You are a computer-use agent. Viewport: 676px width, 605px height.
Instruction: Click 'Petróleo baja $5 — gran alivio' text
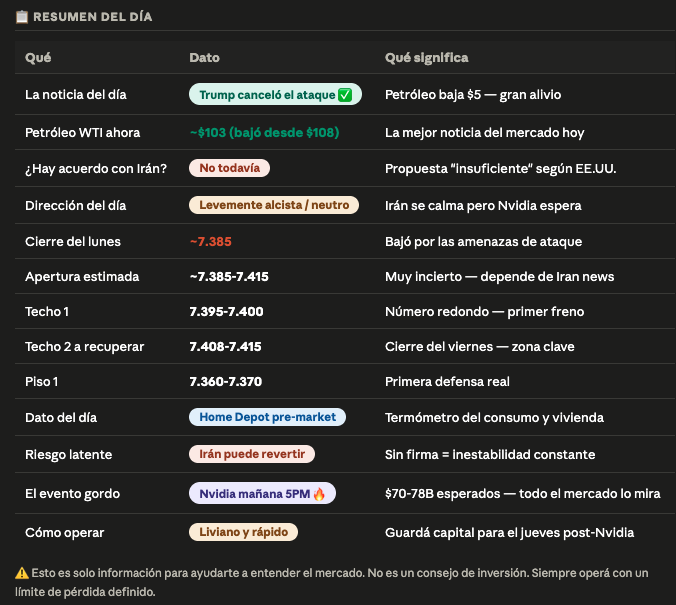(473, 94)
